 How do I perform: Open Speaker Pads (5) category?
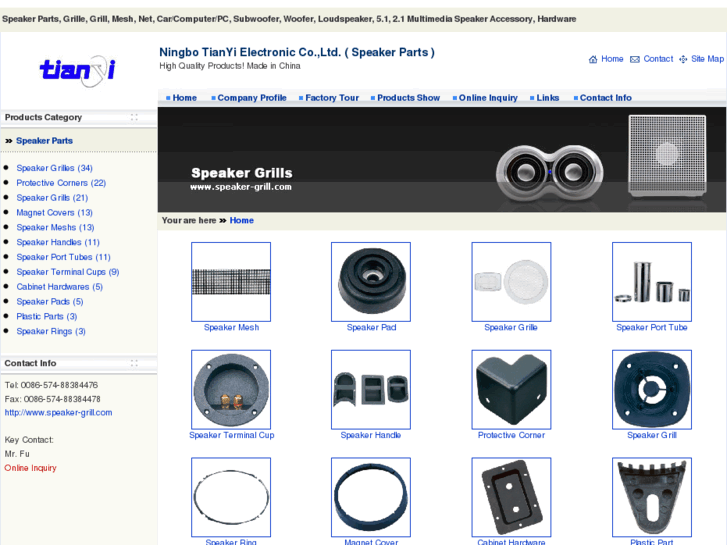tap(50, 301)
